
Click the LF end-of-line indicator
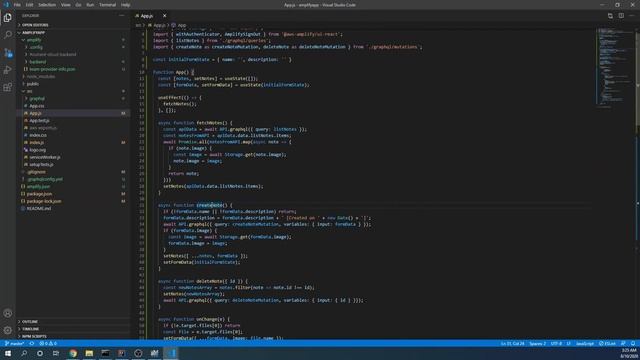[x=569, y=344]
